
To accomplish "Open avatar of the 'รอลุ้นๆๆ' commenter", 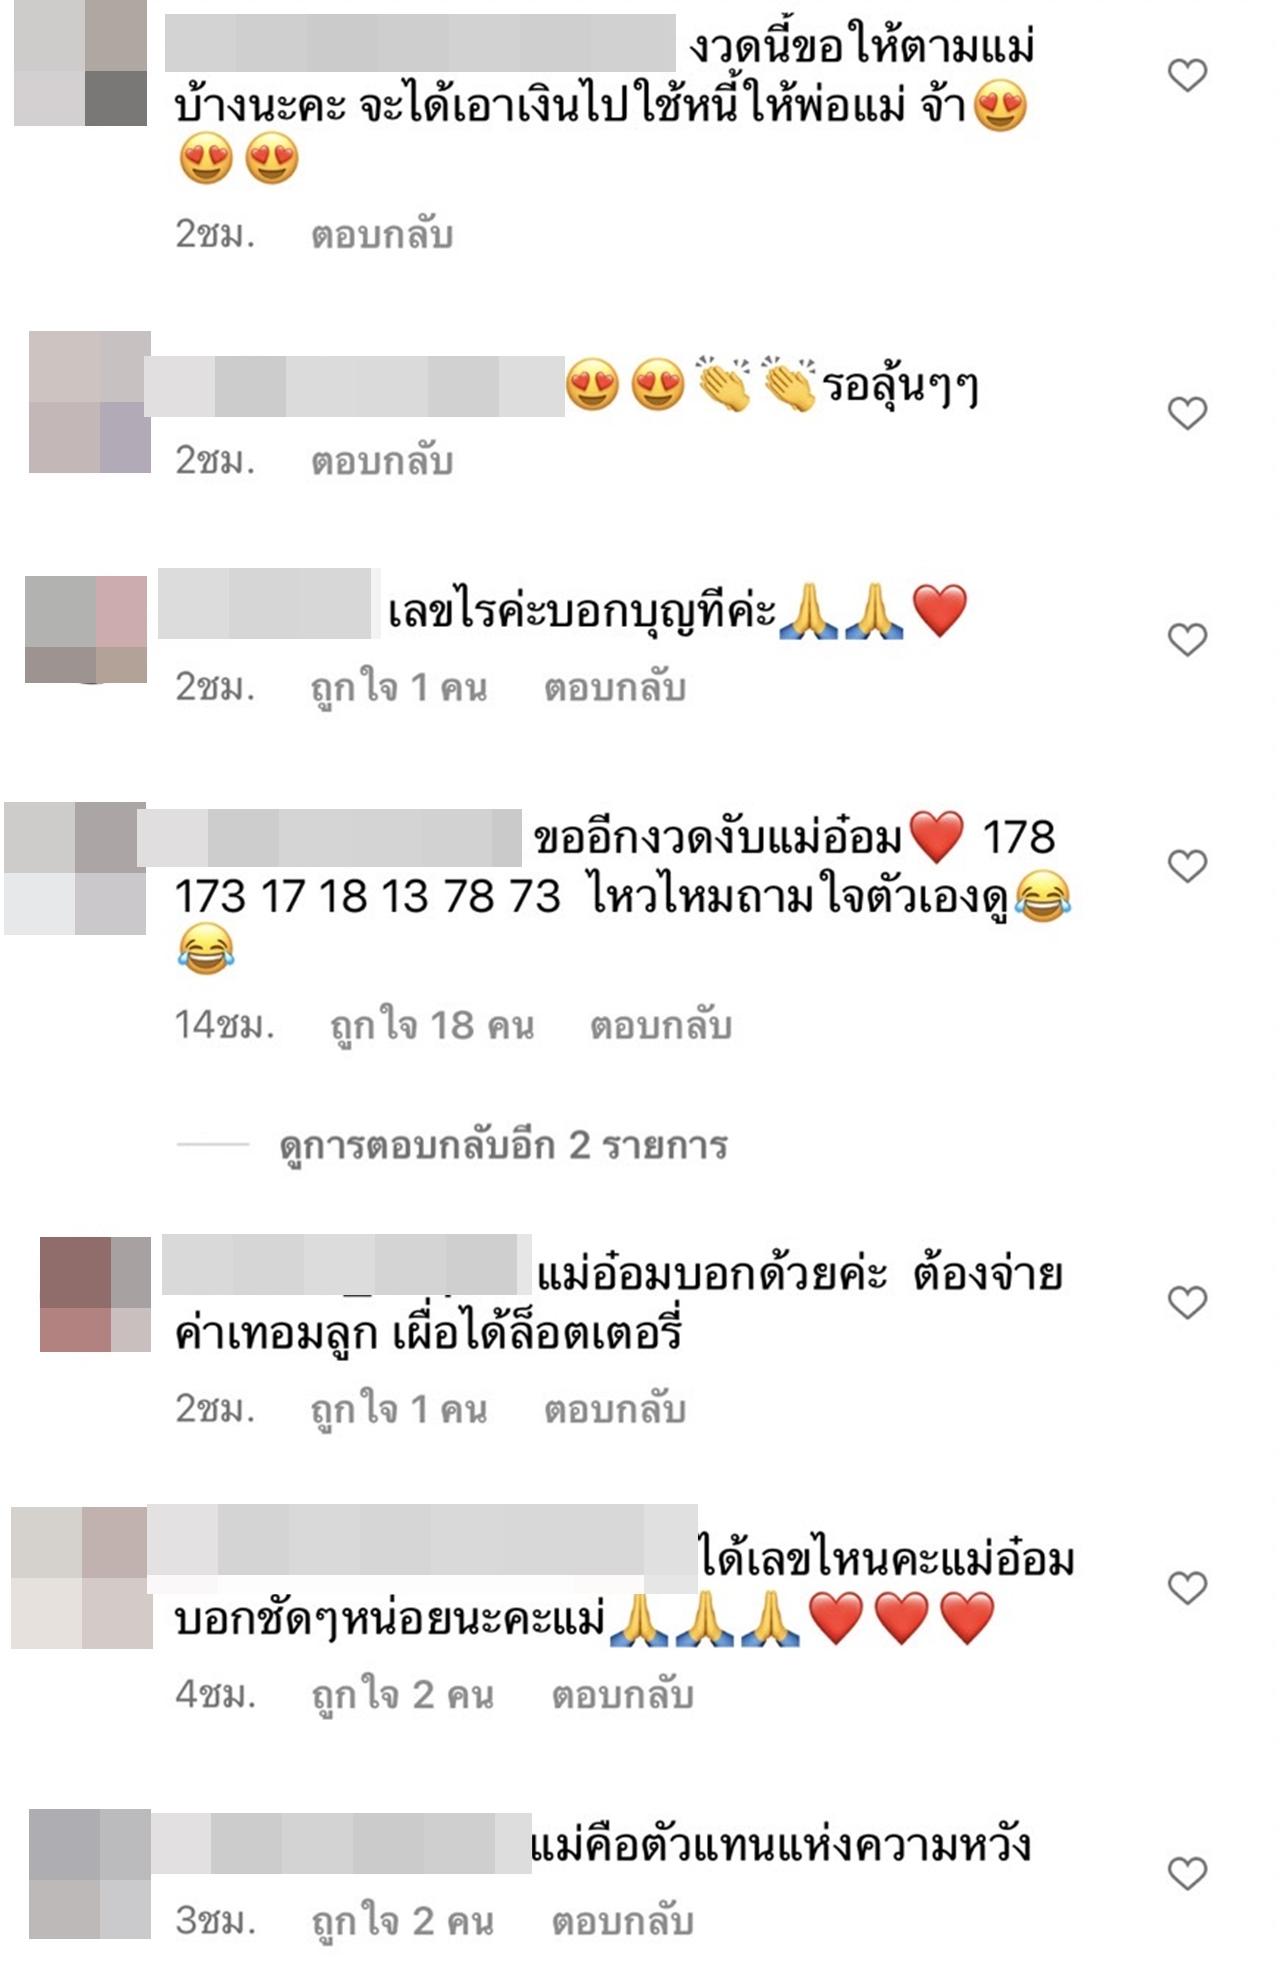I will pyautogui.click(x=90, y=402).
